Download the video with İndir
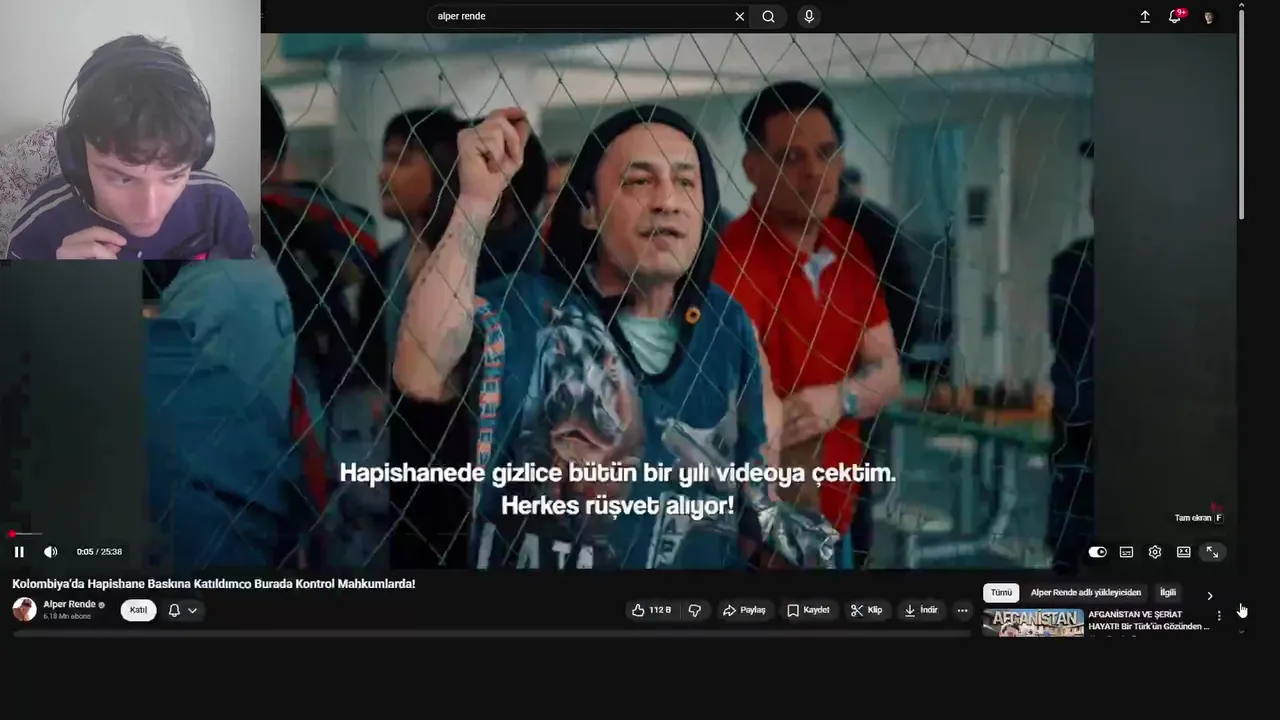This screenshot has height=720, width=1280. [921, 610]
